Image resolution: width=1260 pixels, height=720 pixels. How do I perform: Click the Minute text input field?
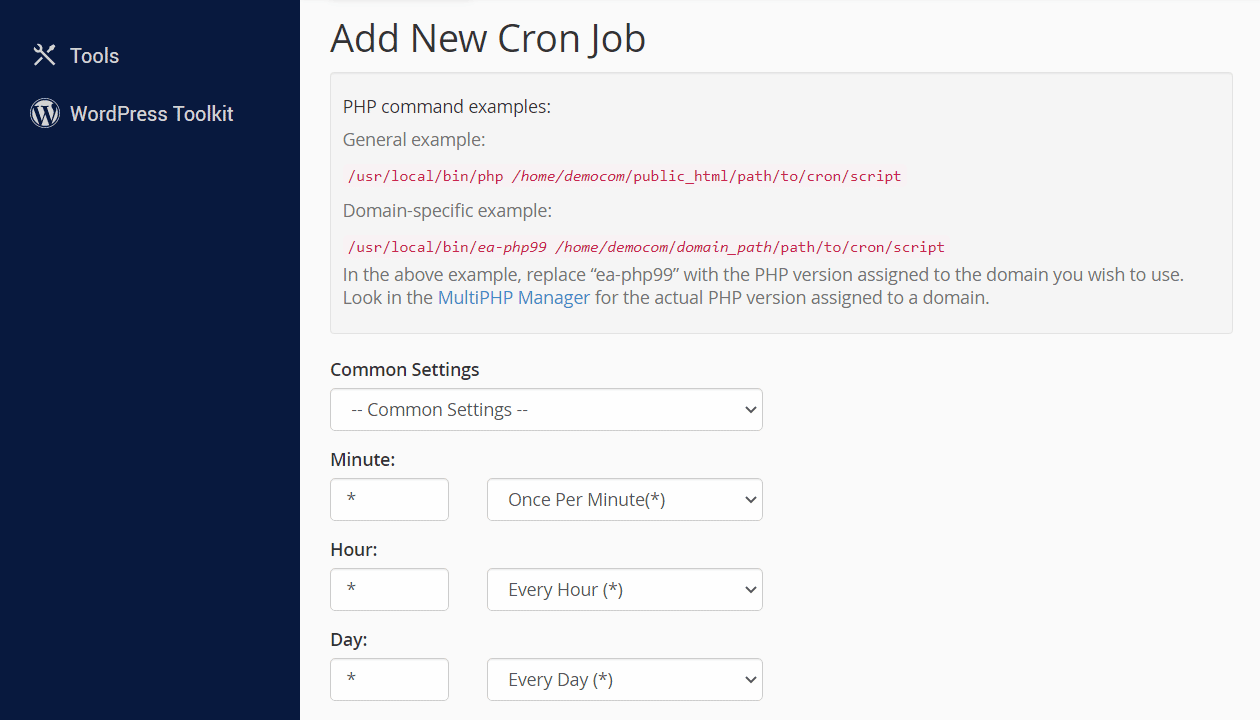click(389, 500)
